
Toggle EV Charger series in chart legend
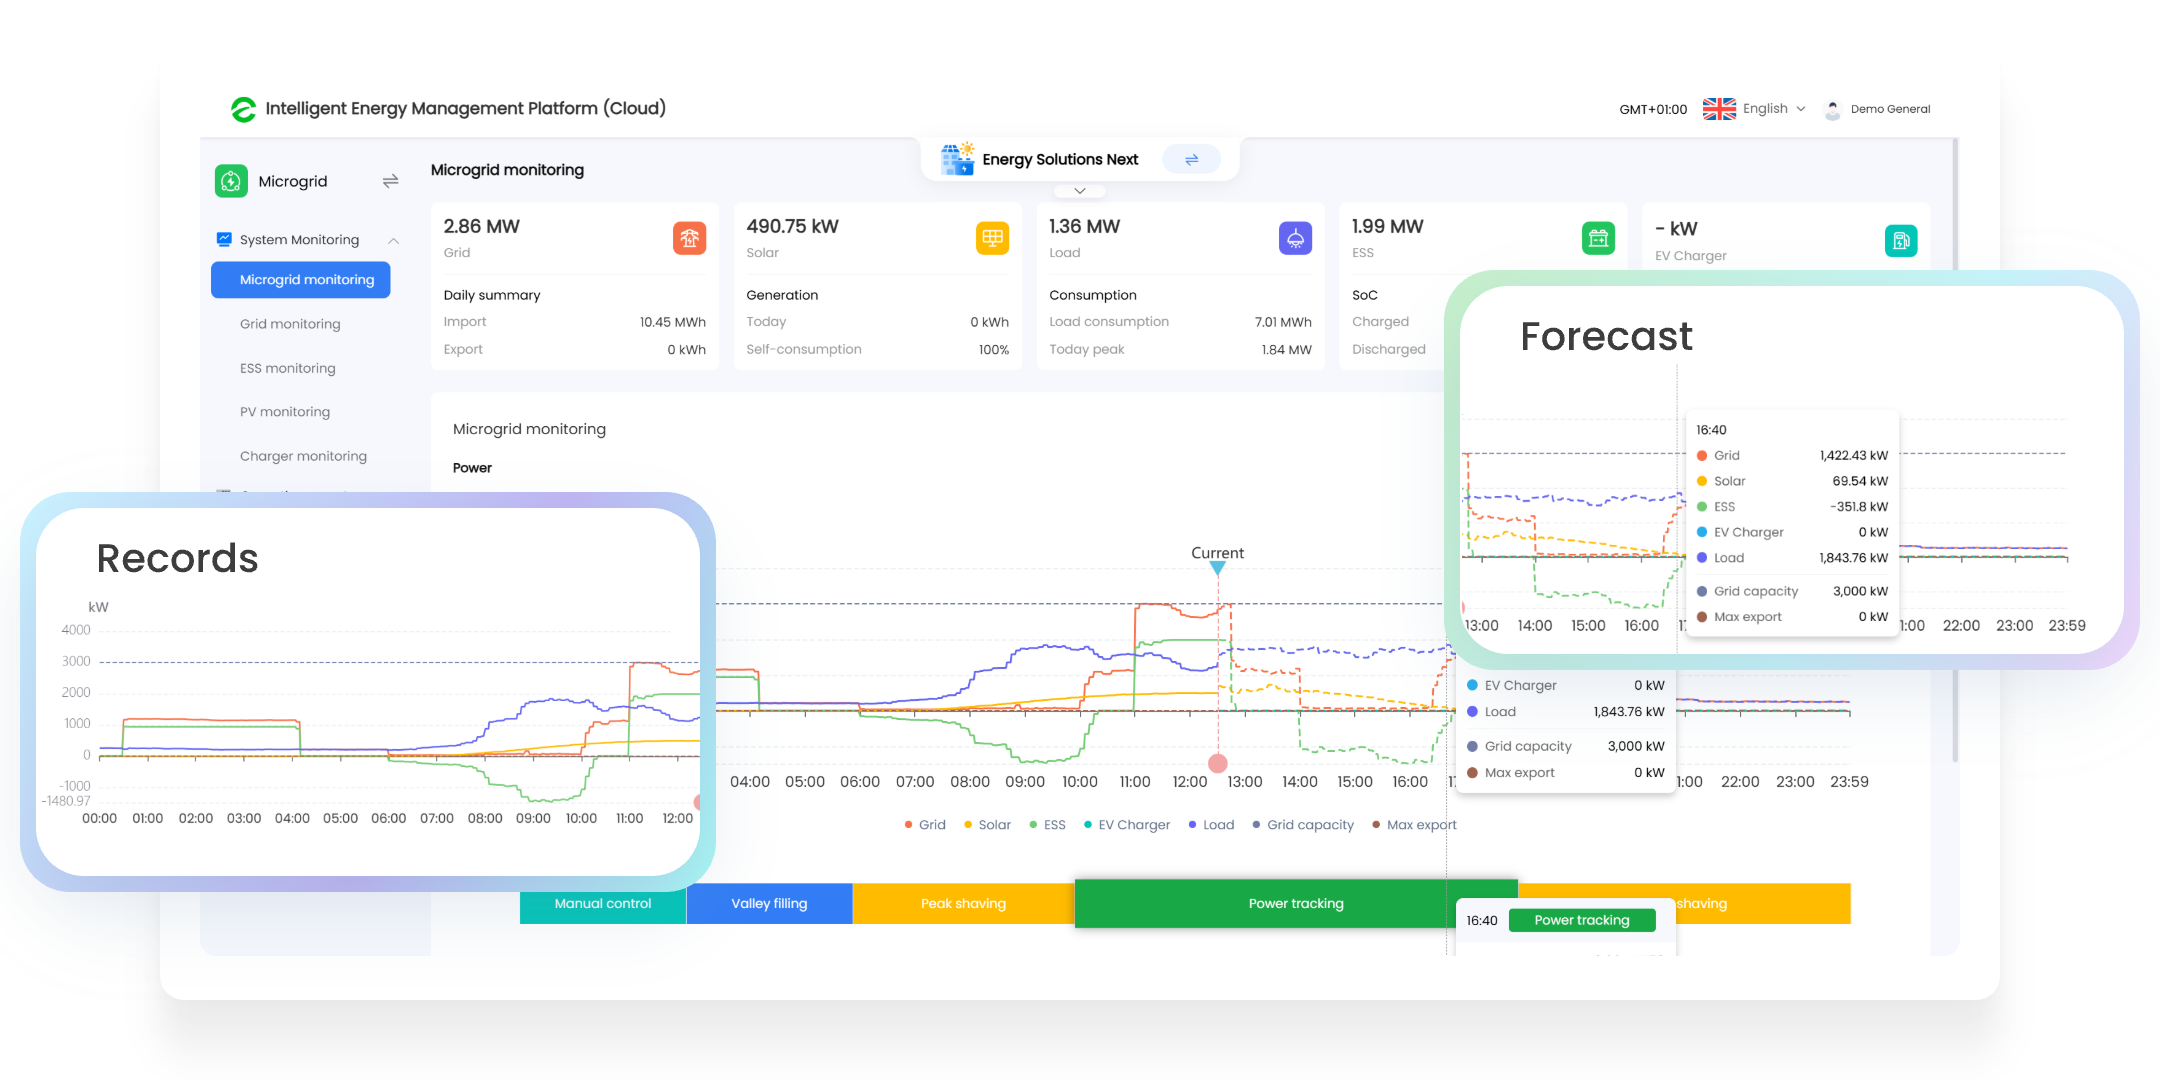coord(1127,825)
